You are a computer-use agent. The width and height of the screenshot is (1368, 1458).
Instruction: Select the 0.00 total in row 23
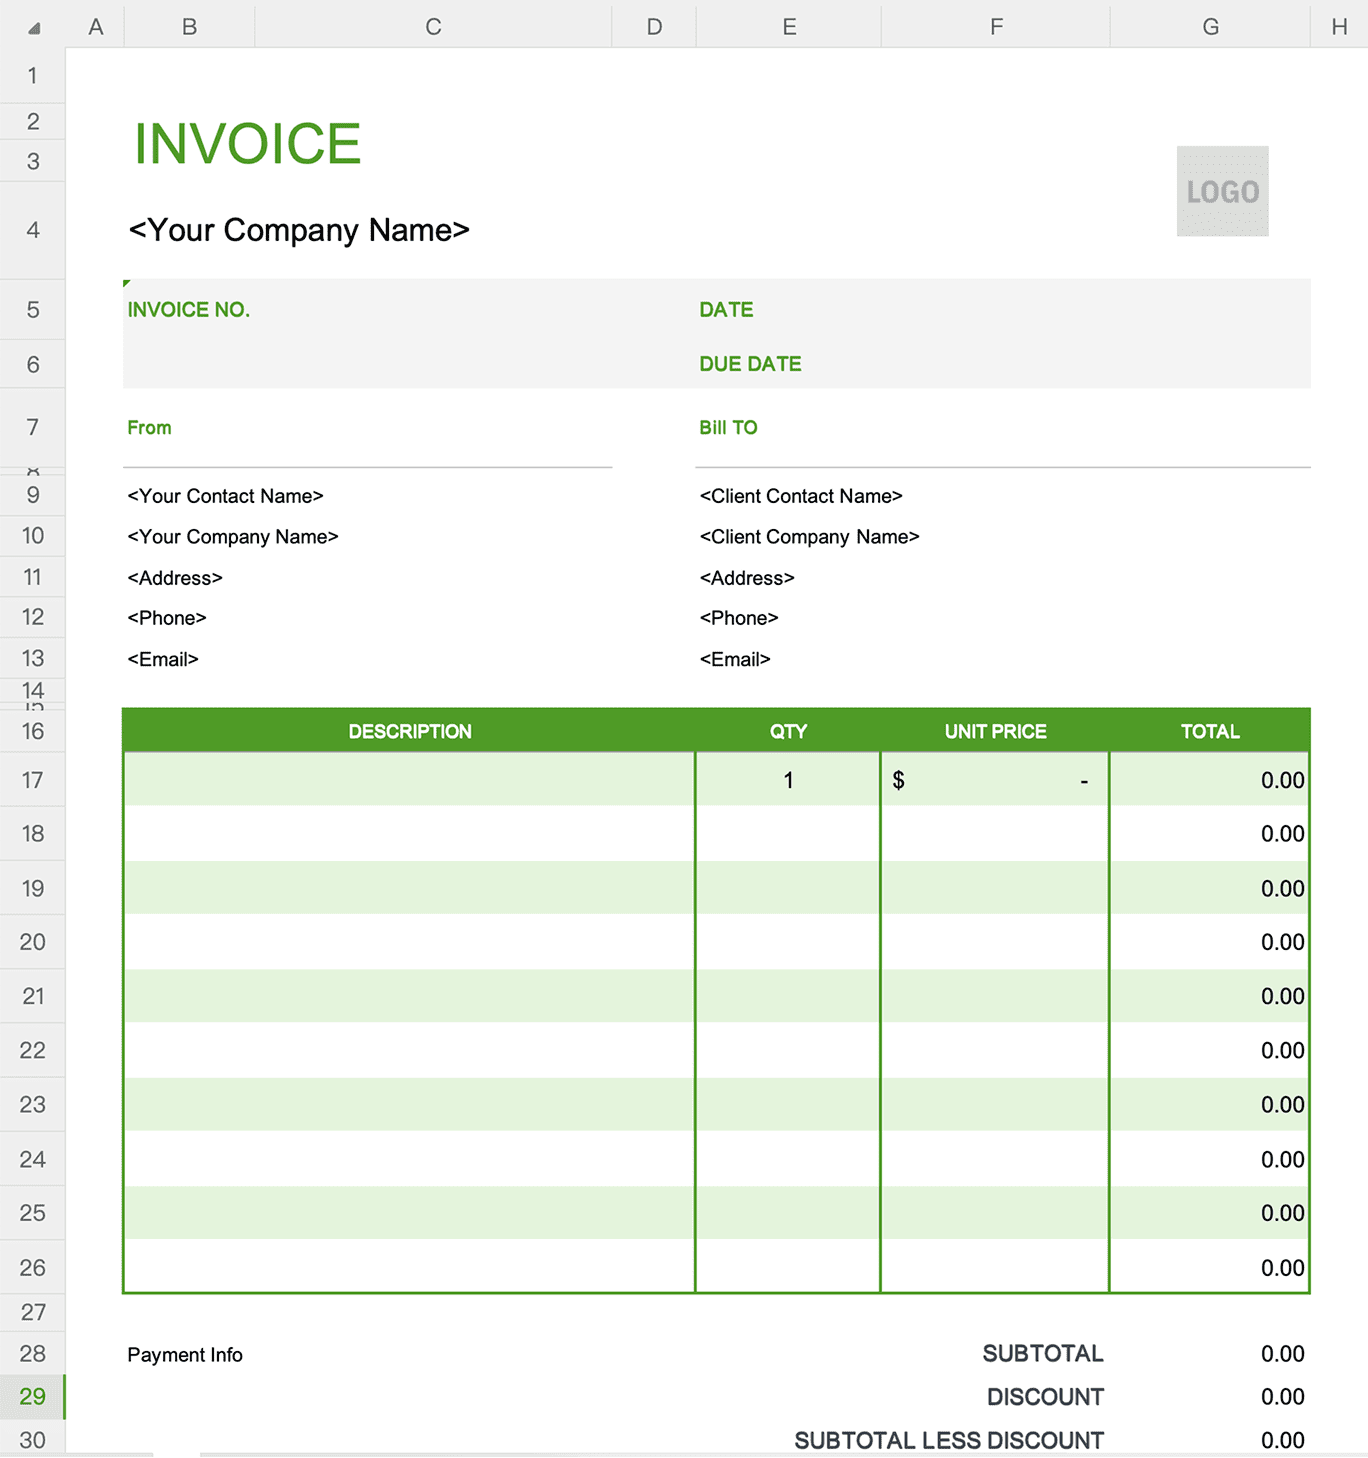(1210, 1104)
